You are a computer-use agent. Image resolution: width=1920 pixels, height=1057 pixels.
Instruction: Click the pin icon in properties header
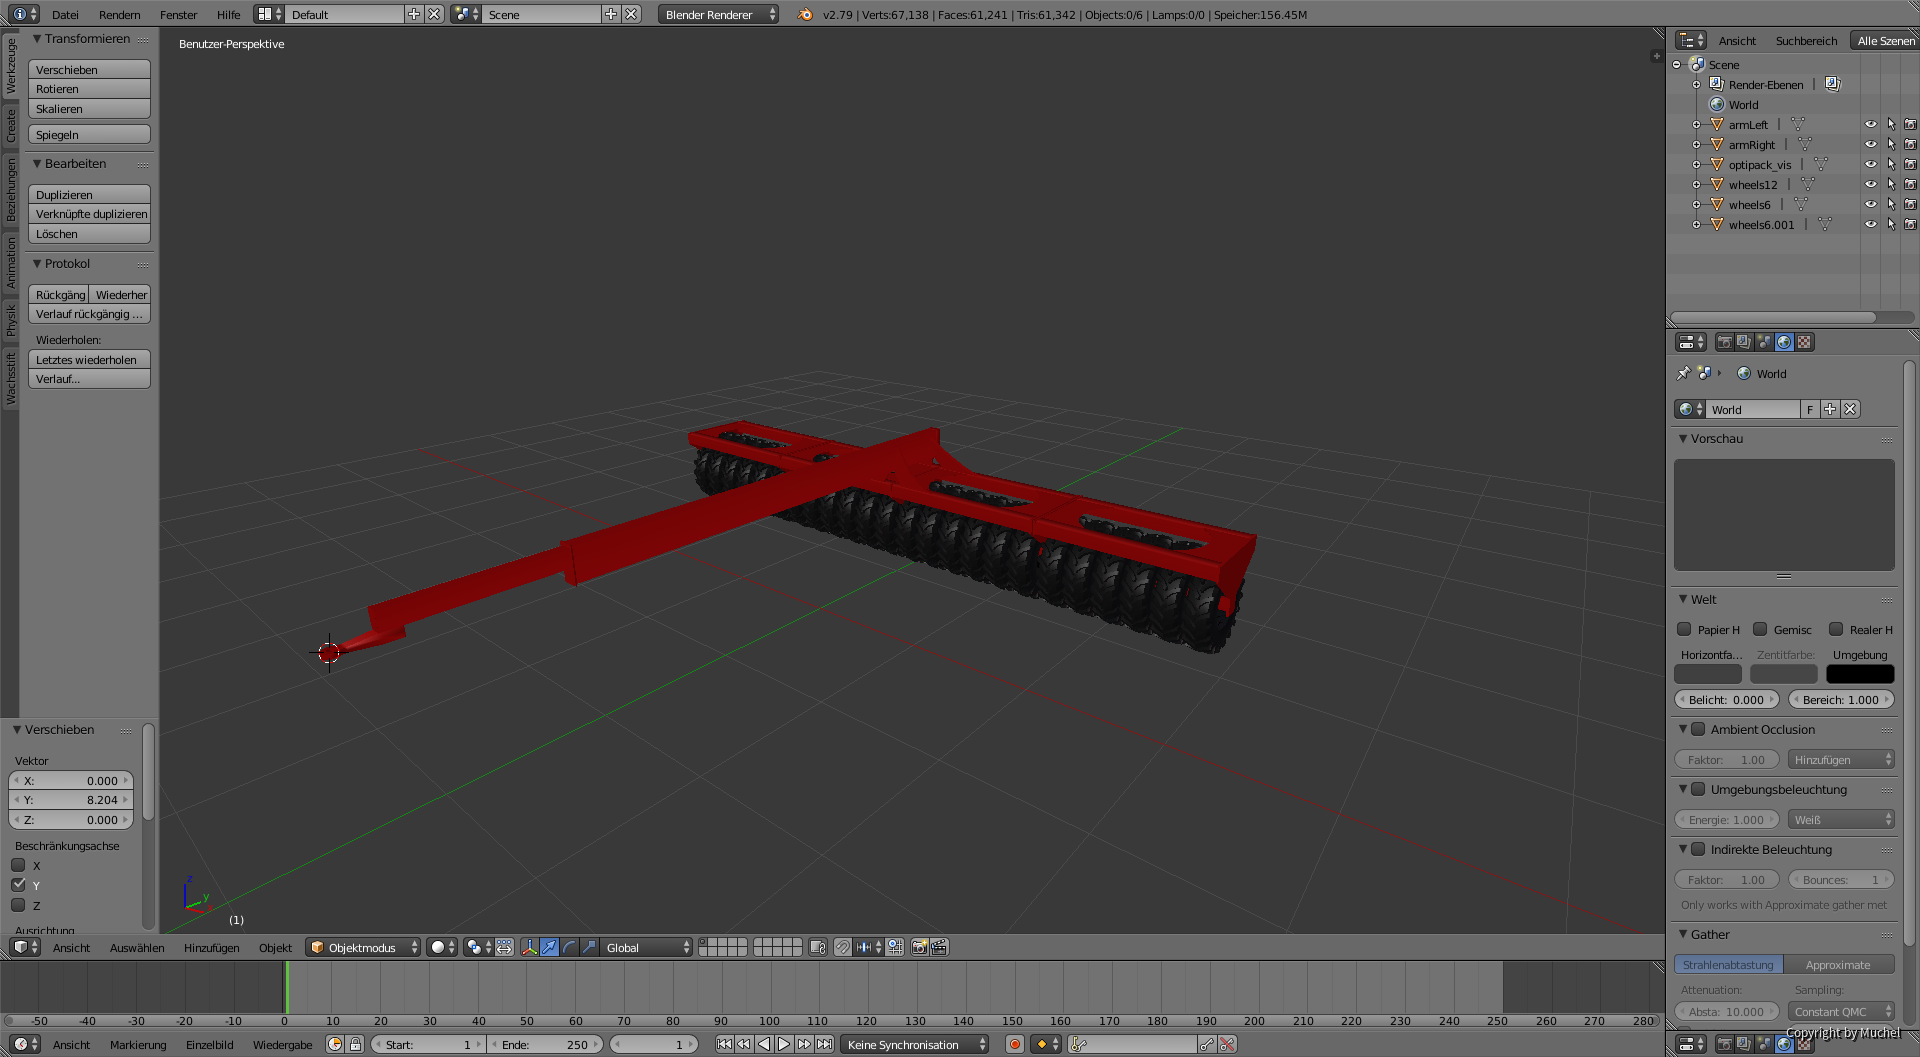pos(1683,373)
